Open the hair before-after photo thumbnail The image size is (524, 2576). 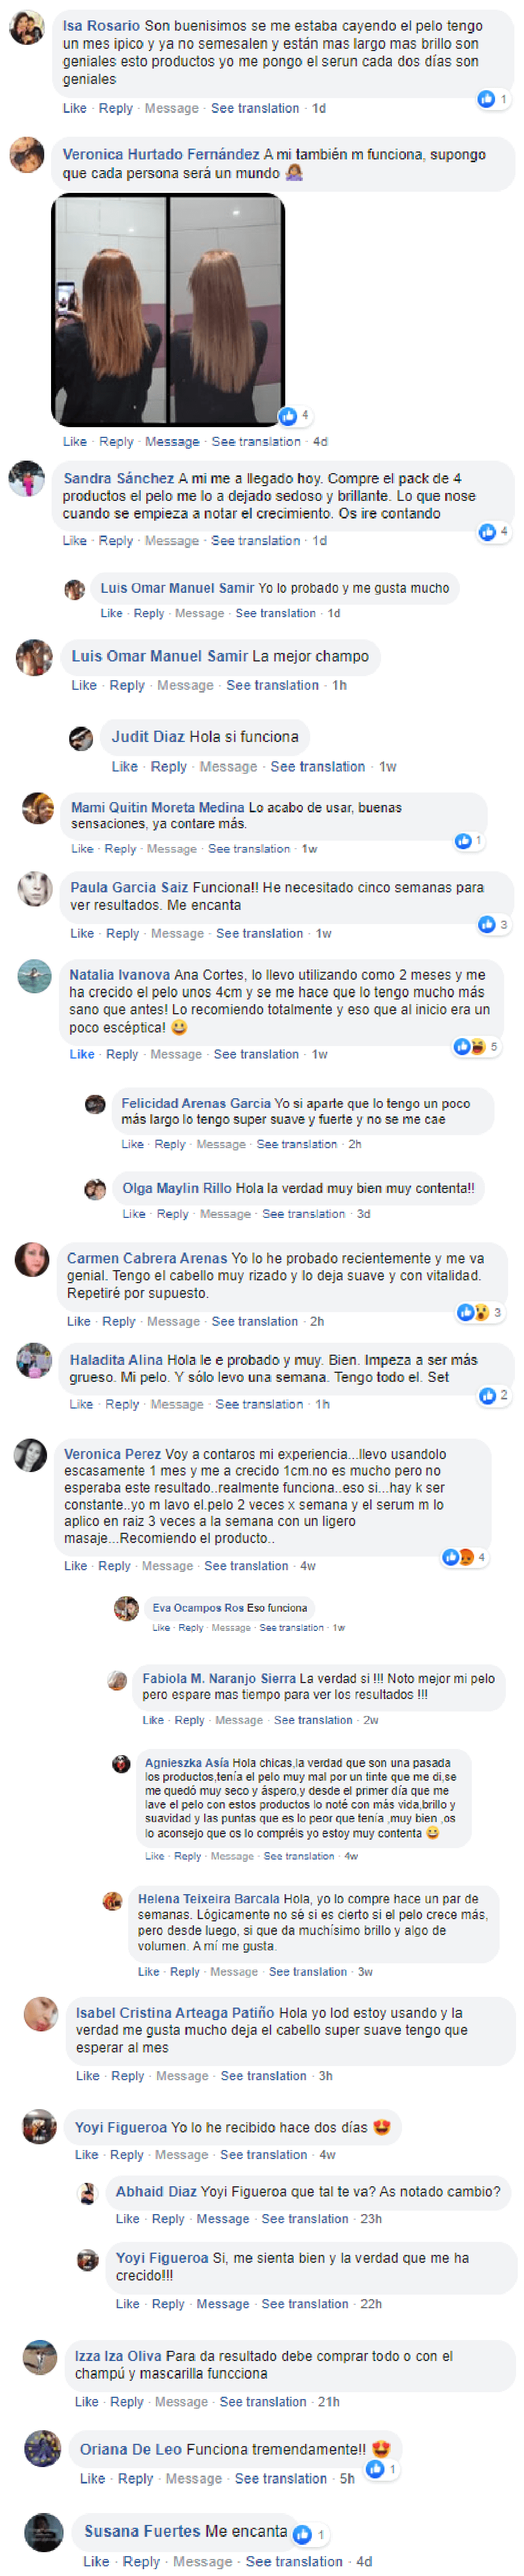coord(168,310)
